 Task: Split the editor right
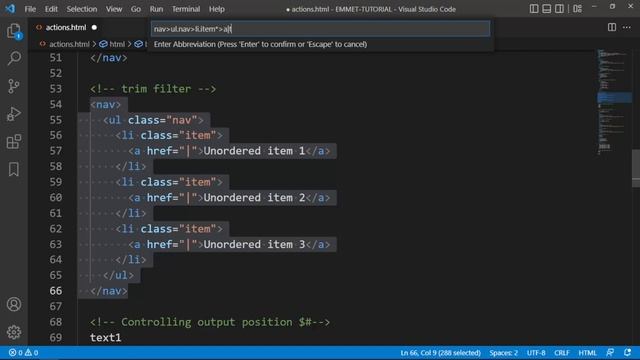point(611,27)
